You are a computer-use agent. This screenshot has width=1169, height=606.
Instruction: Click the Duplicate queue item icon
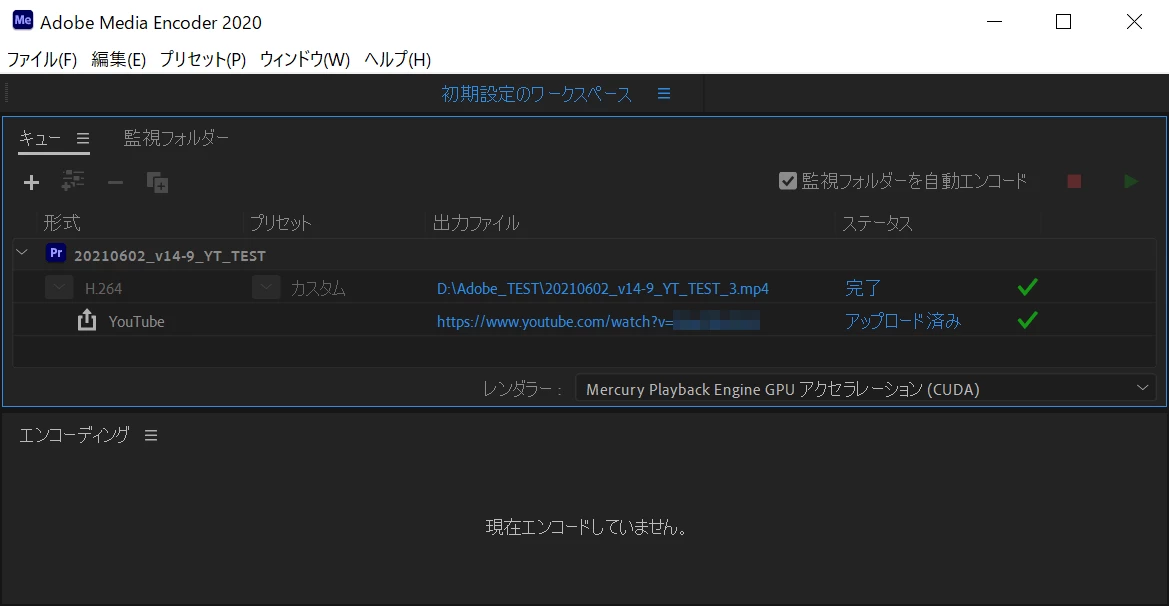(x=157, y=182)
